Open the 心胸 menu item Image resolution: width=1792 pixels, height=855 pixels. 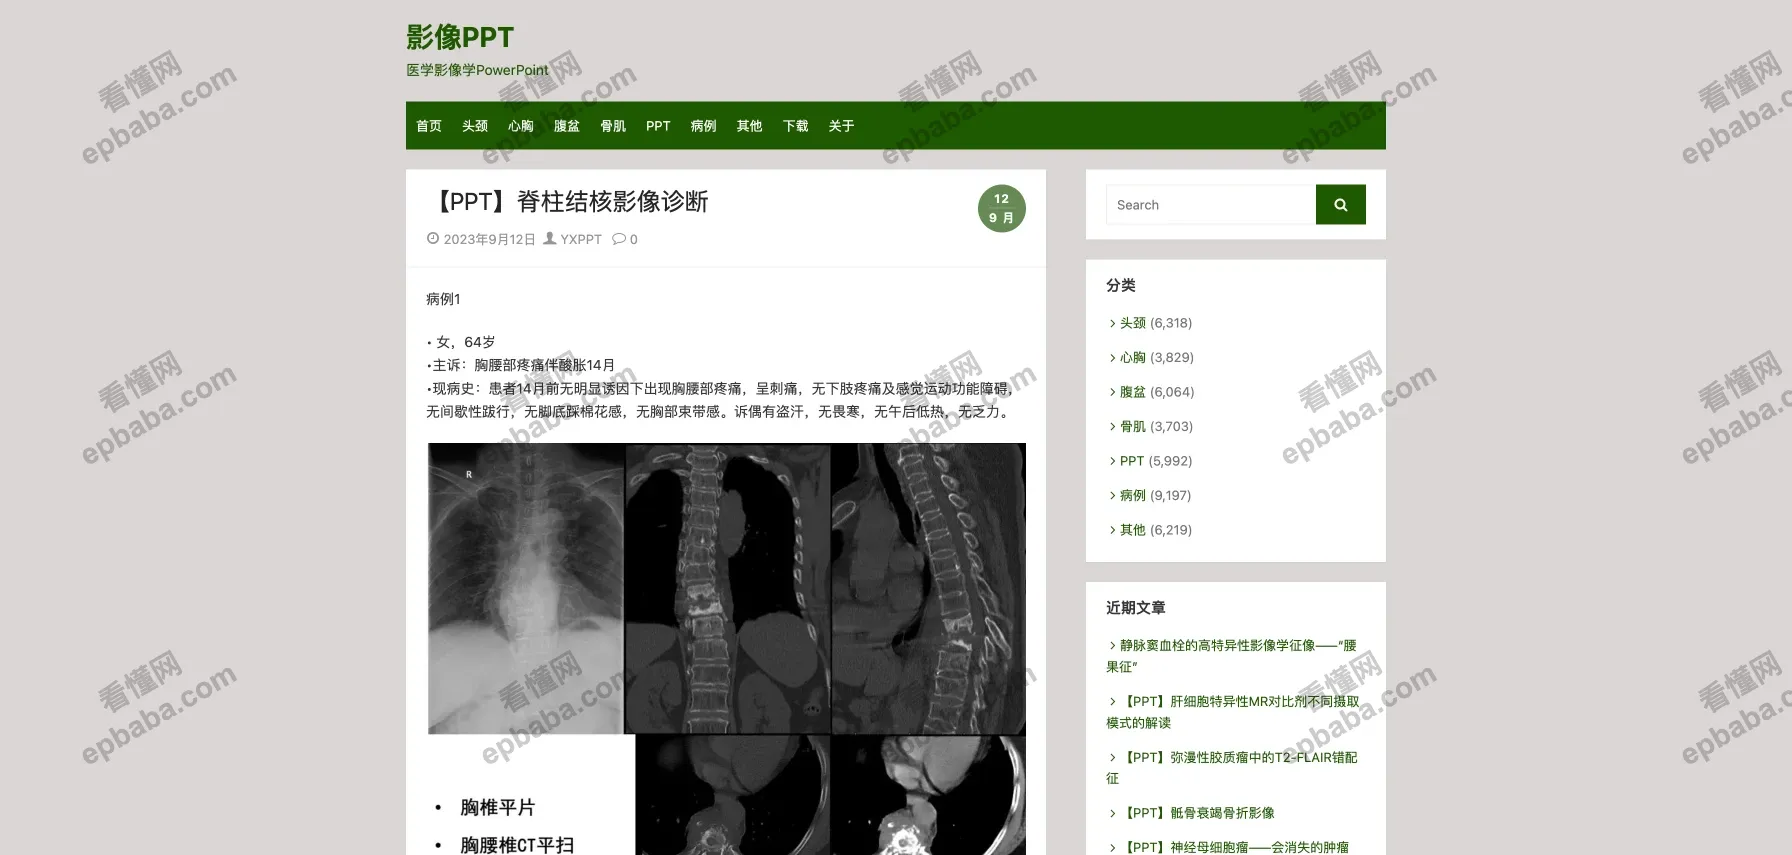[521, 126]
